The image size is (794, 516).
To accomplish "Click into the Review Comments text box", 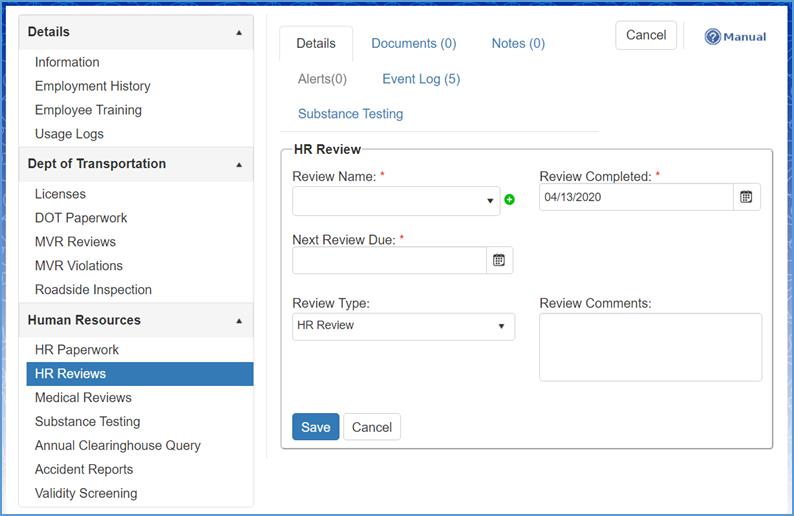I will click(x=650, y=347).
